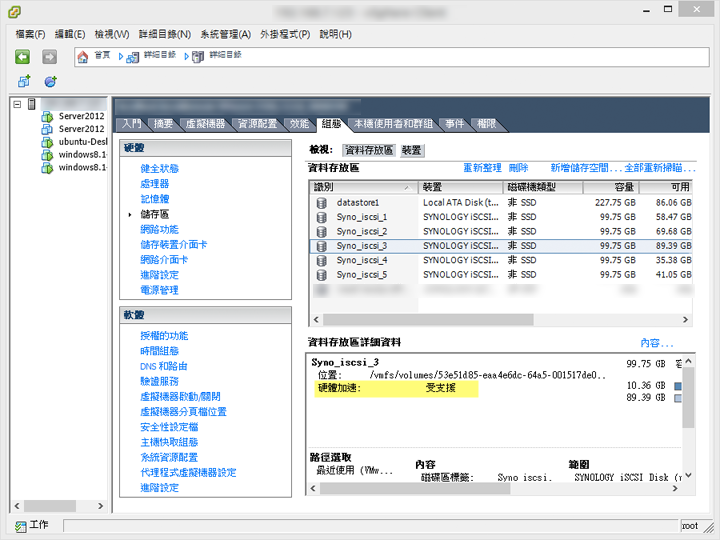Click the home icon in breadcrumb bar
This screenshot has height=540, width=720.
[x=83, y=57]
